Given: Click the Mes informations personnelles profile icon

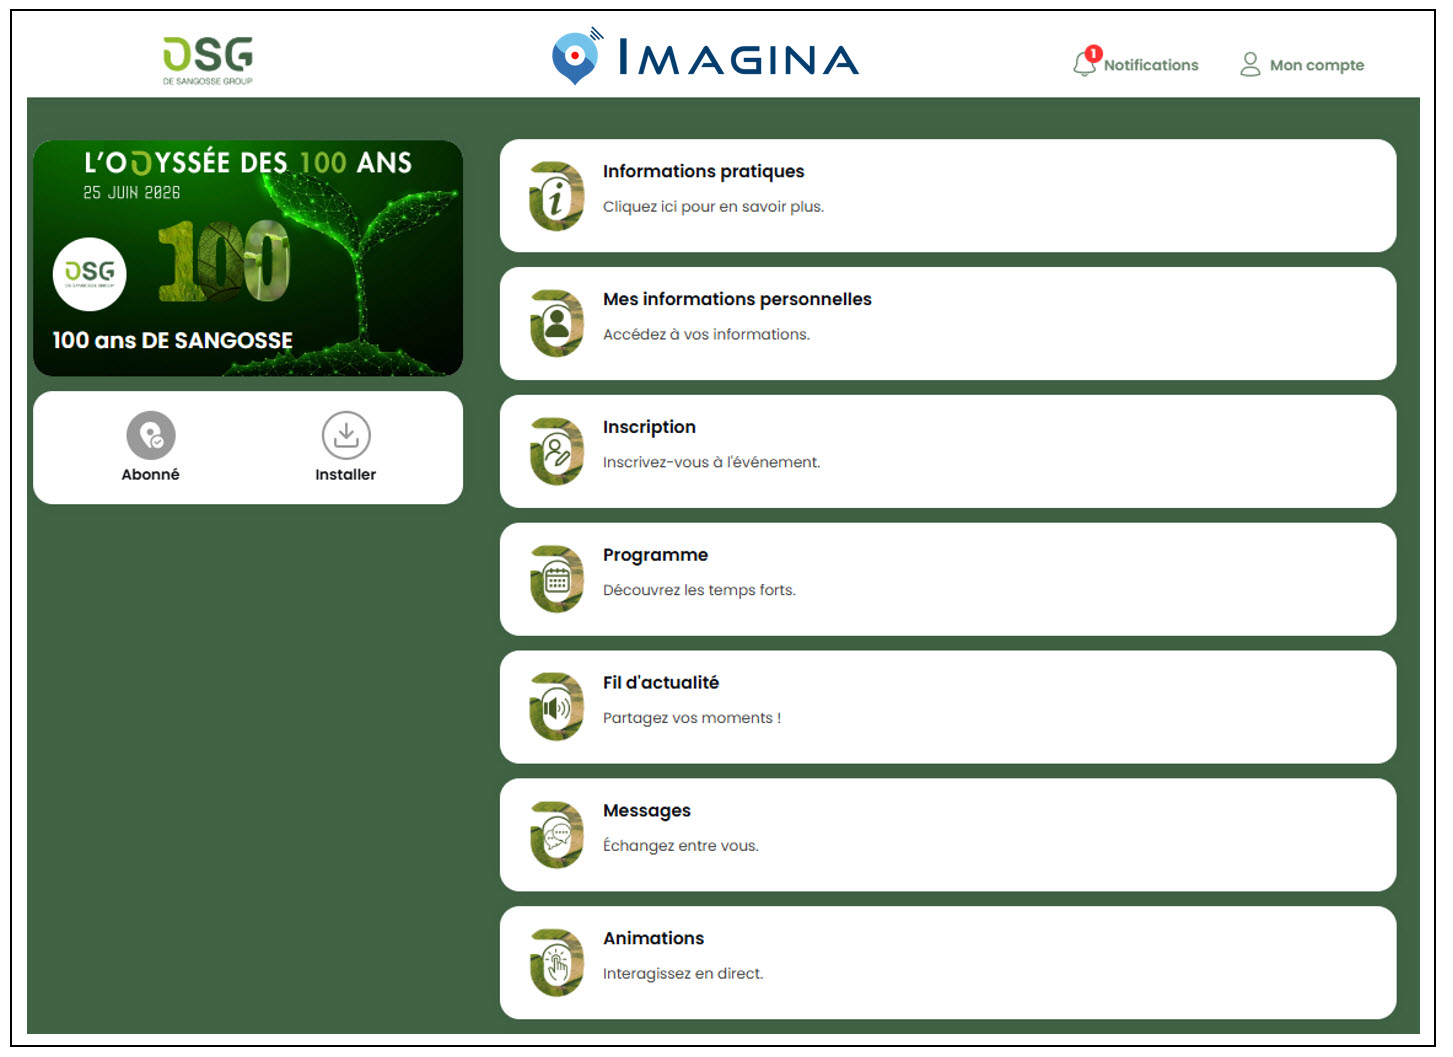Looking at the screenshot, I should pos(556,324).
